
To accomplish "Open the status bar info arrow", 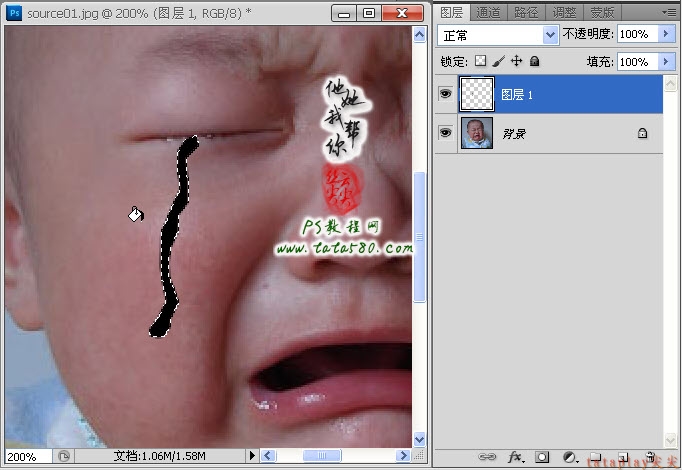I will (252, 456).
